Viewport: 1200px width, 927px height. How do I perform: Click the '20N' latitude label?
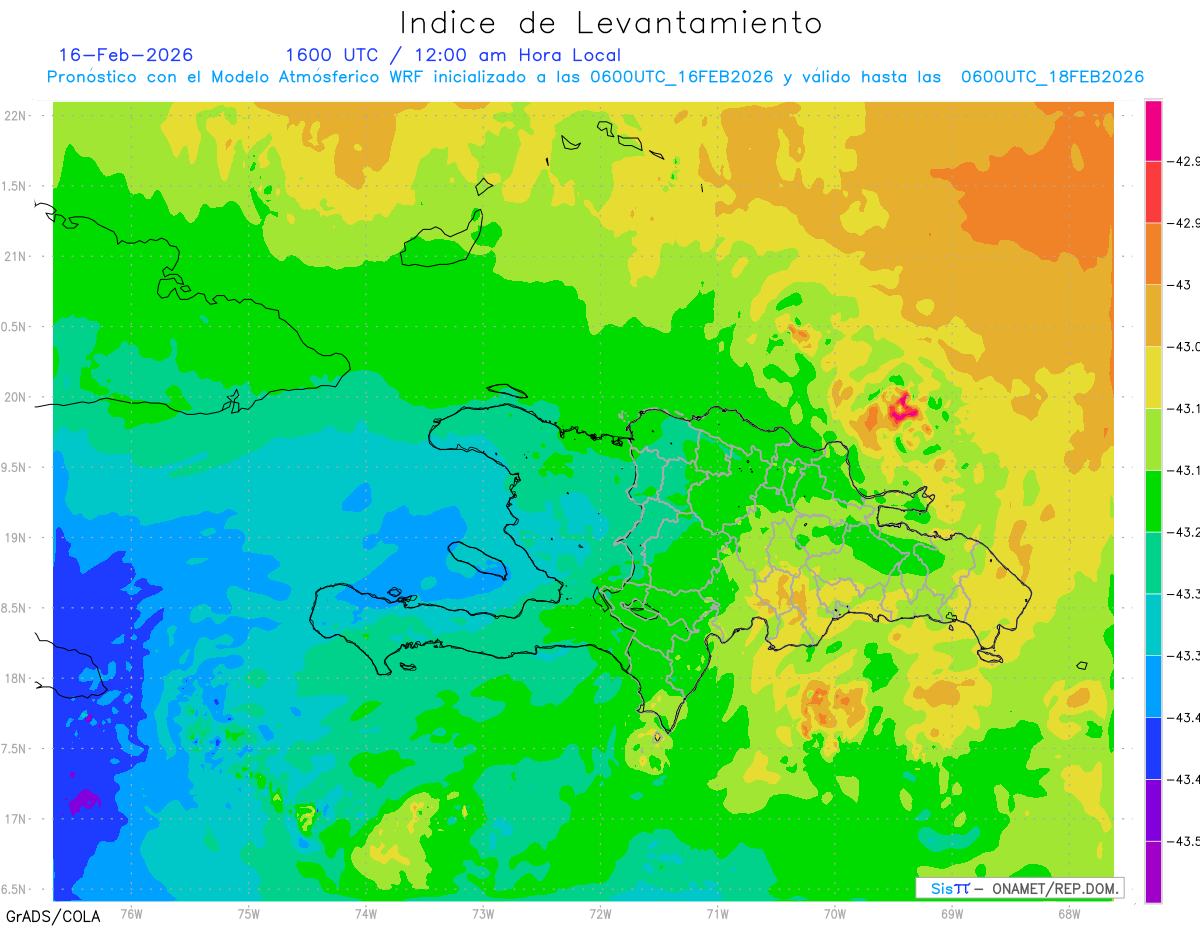[16, 398]
